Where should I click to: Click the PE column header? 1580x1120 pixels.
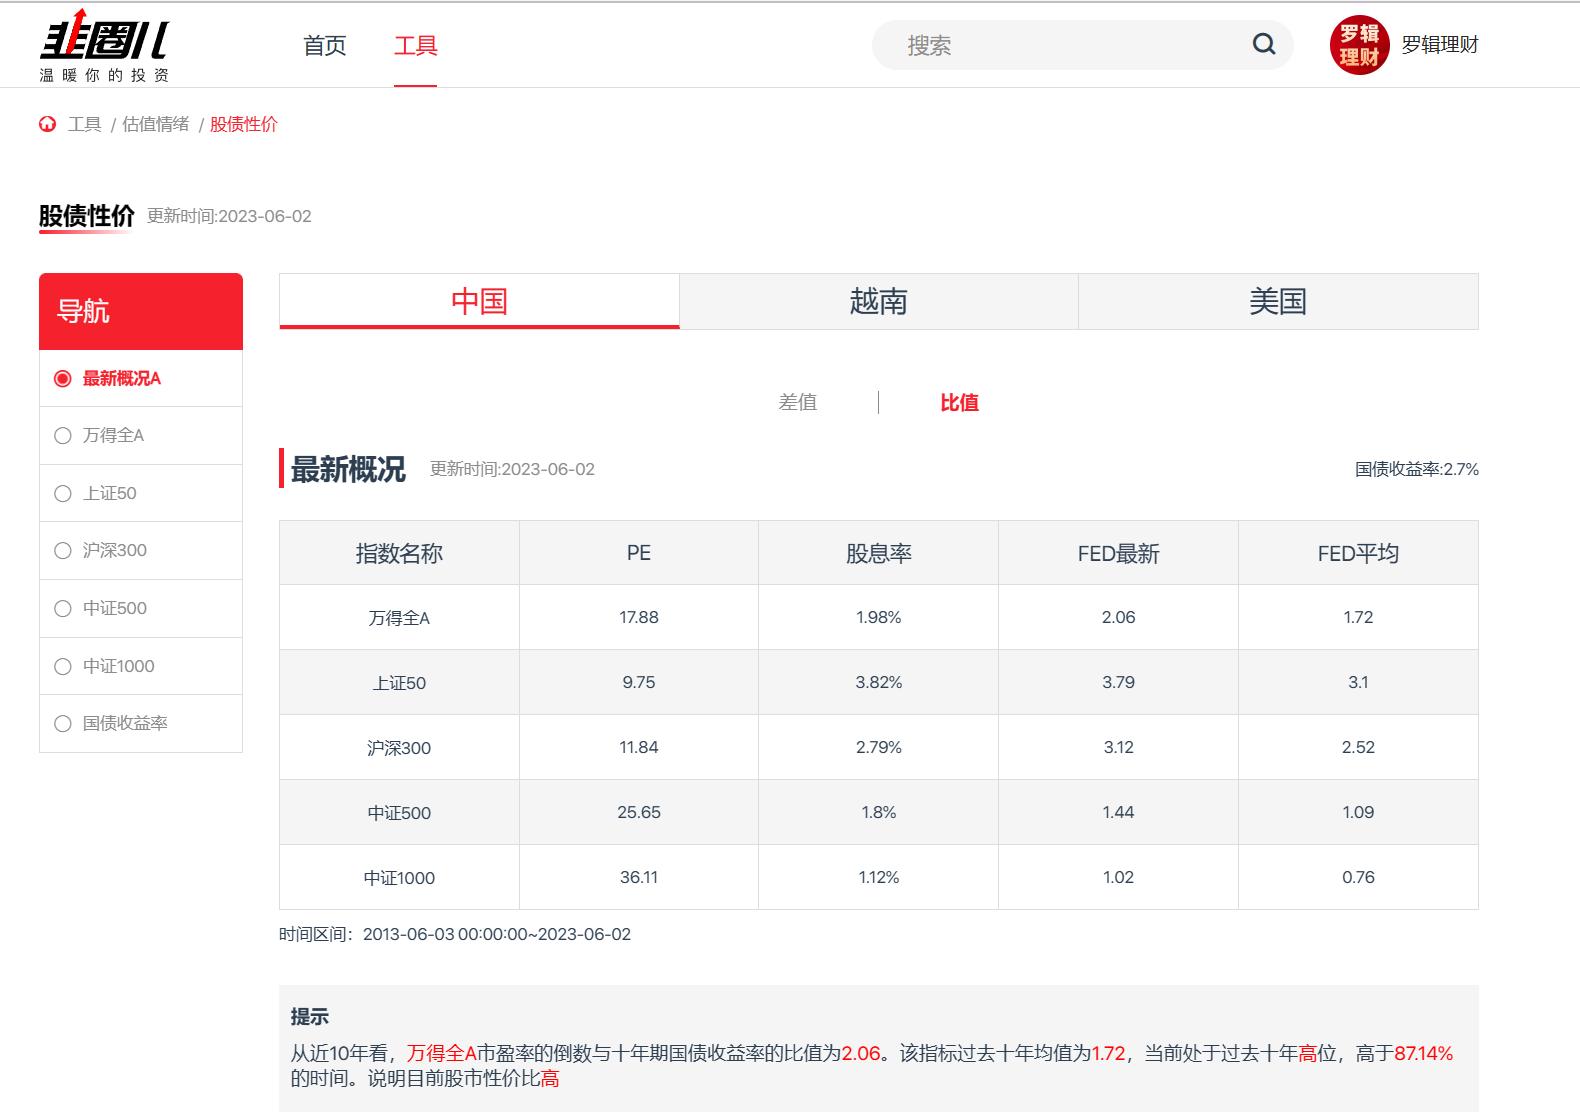[x=639, y=553]
